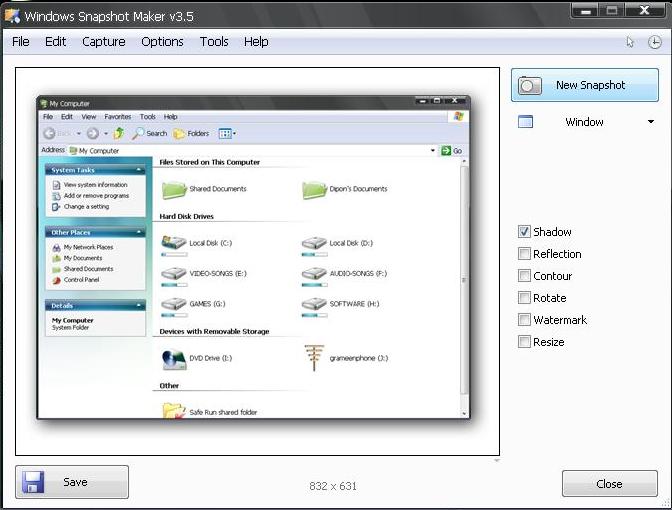Click the Back arrow in My Computer preview

[x=49, y=133]
